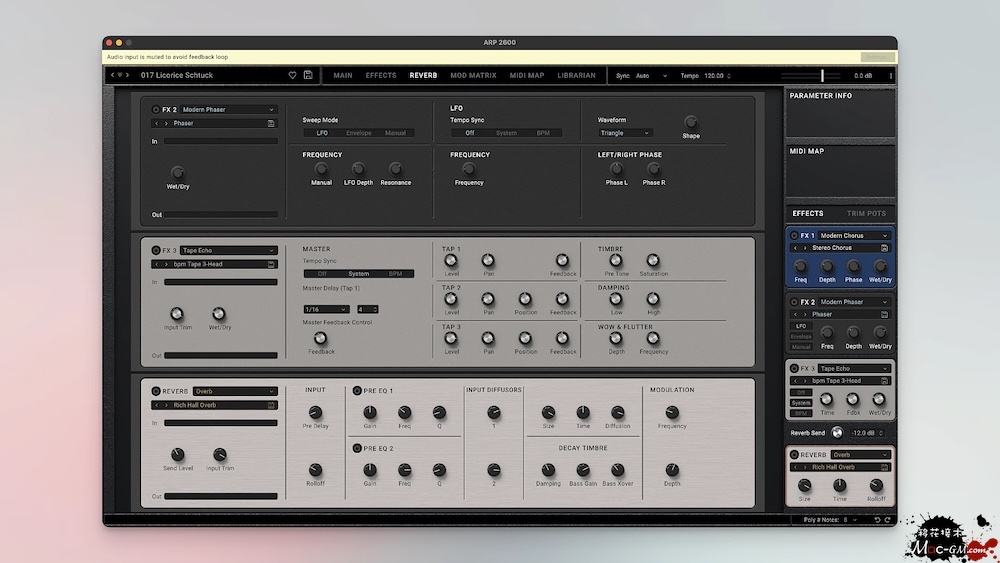Set LFO Tempo Sync to BPM

pos(543,133)
